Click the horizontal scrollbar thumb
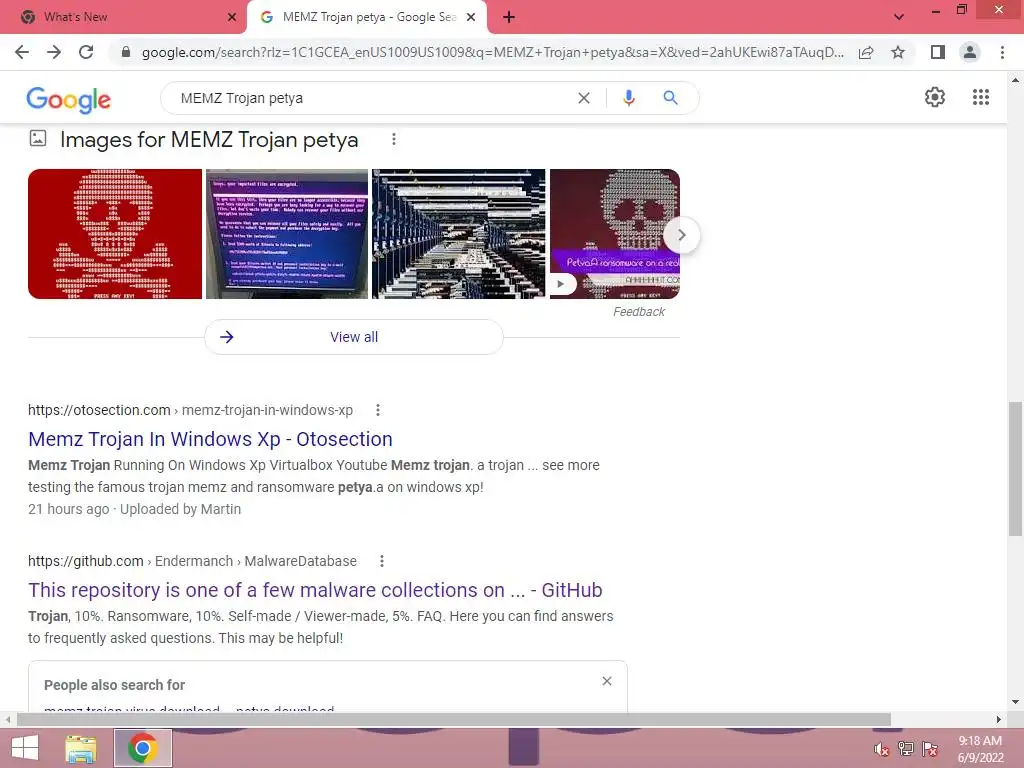This screenshot has width=1024, height=768. 454,719
